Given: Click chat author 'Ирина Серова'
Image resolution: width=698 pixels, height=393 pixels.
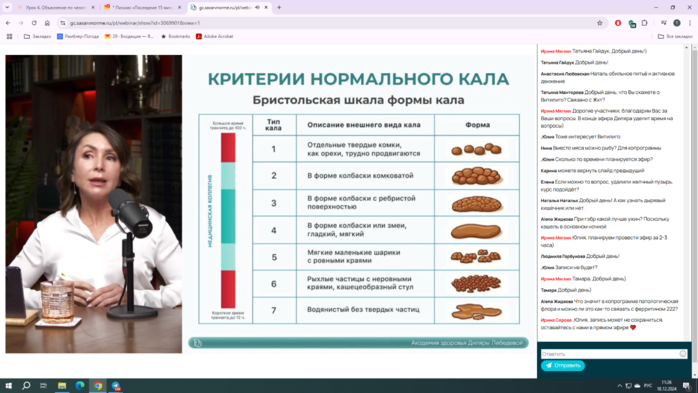Looking at the screenshot, I should 556,320.
